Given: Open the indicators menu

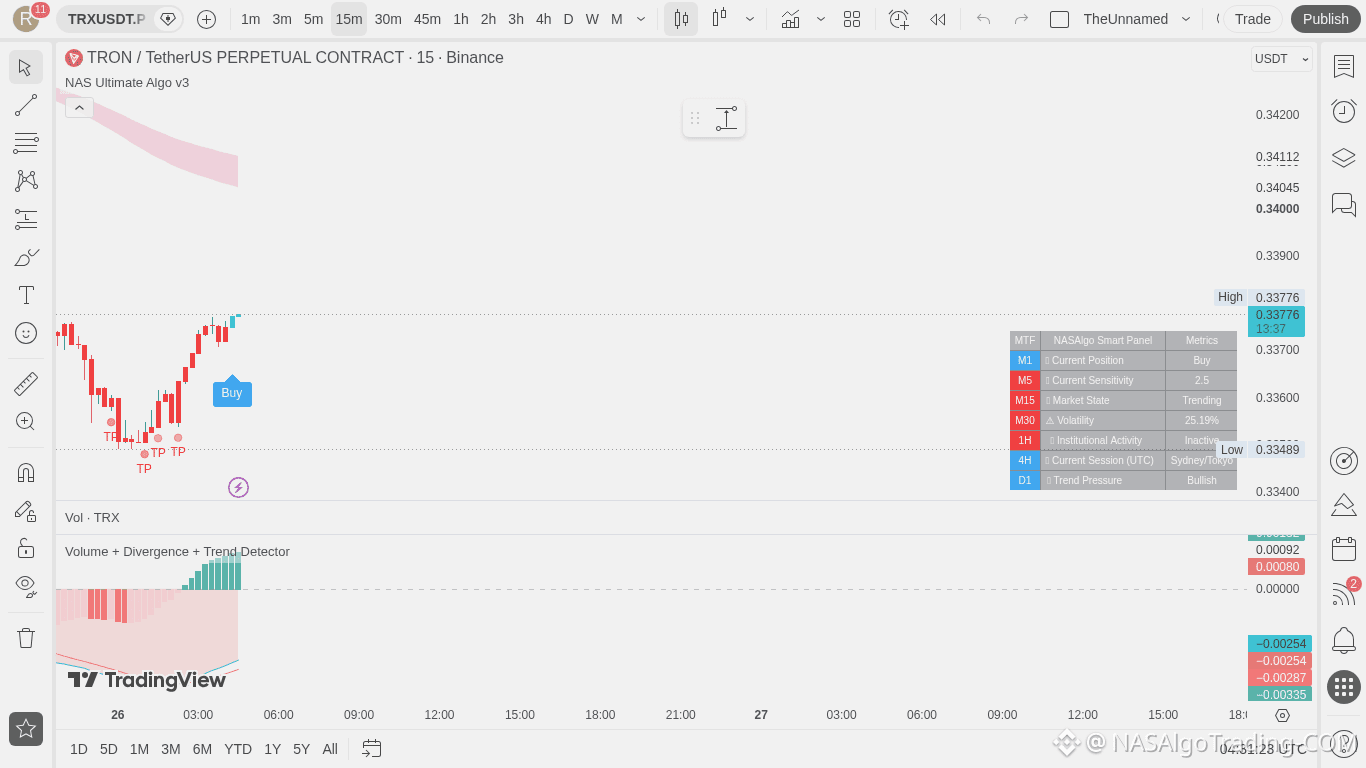Looking at the screenshot, I should pos(790,19).
